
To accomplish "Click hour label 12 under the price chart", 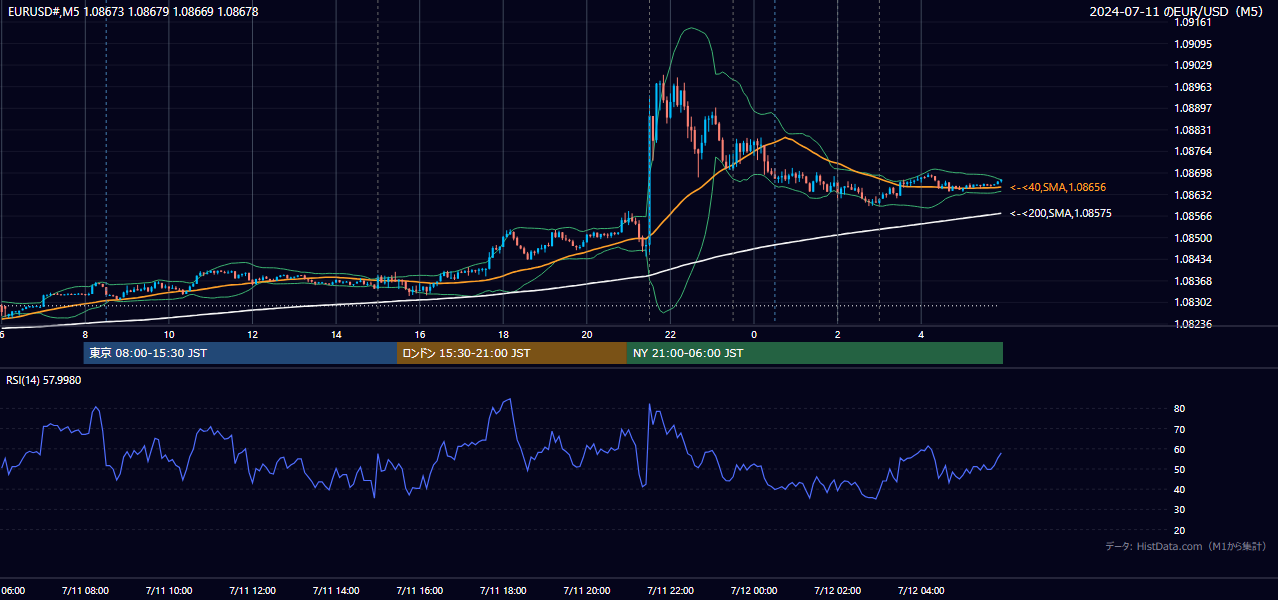I will pos(252,335).
